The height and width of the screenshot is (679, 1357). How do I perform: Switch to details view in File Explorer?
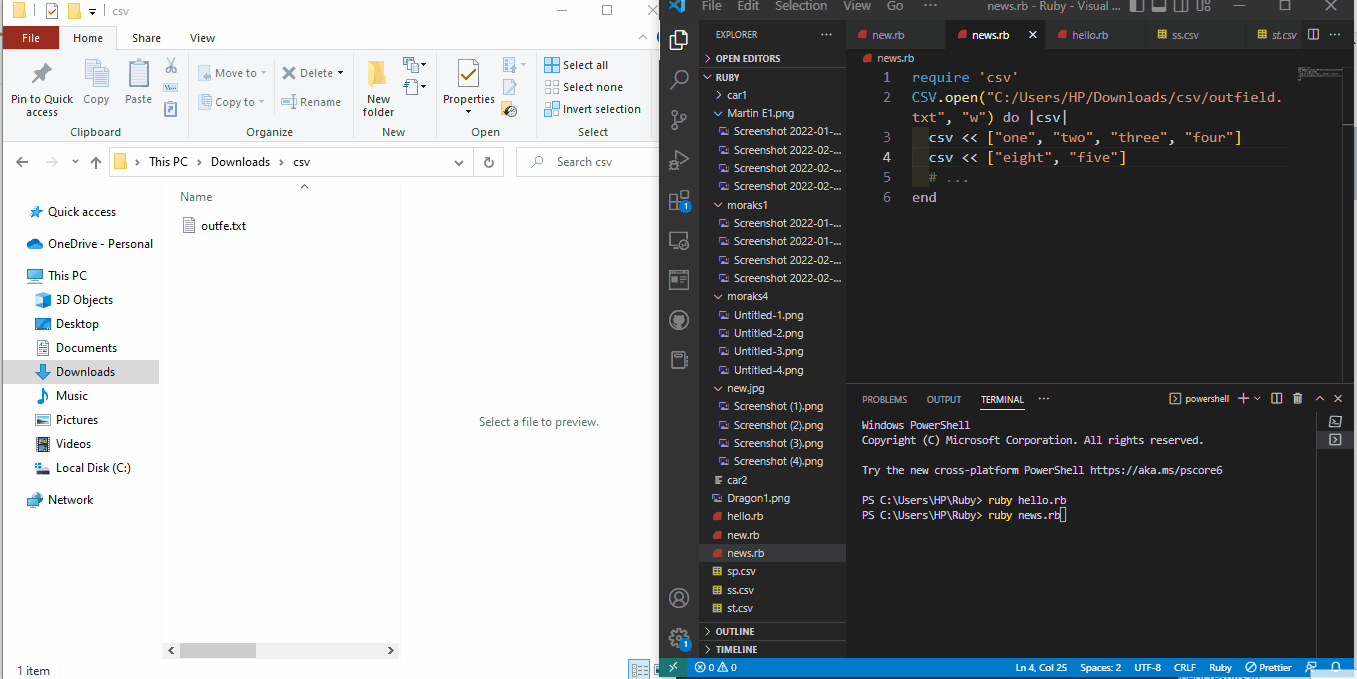tap(638, 669)
